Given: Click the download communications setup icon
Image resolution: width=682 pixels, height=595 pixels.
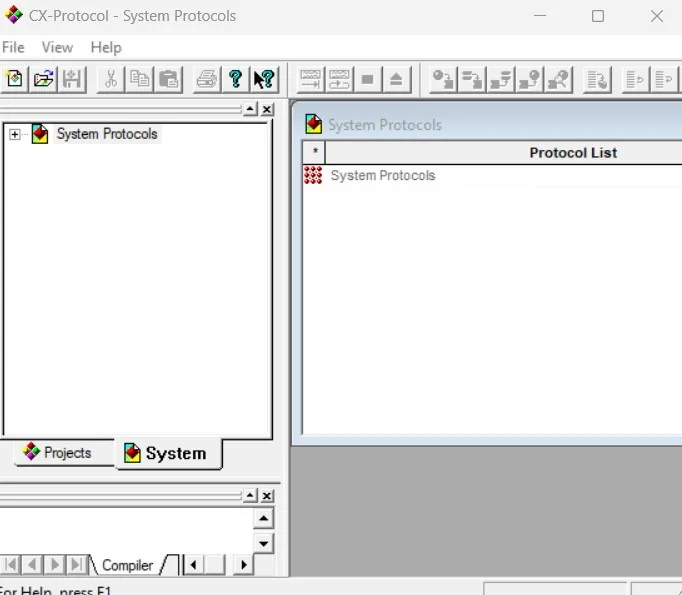Looking at the screenshot, I should tap(597, 80).
